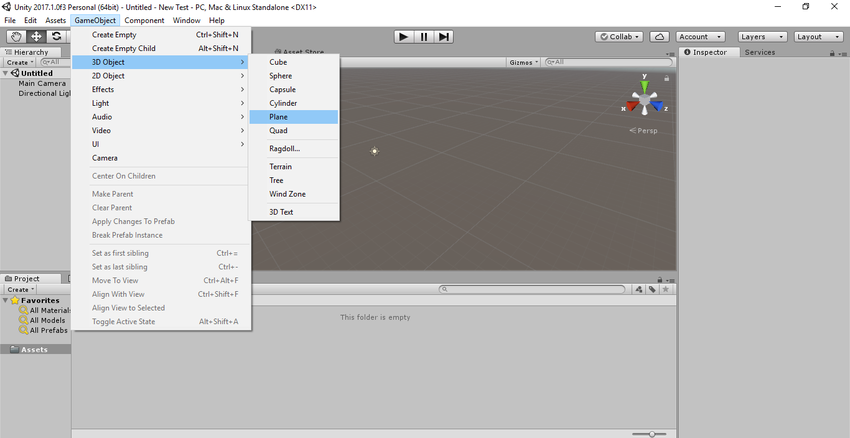Switch to the Inspector tab
This screenshot has width=850, height=438.
coord(709,52)
